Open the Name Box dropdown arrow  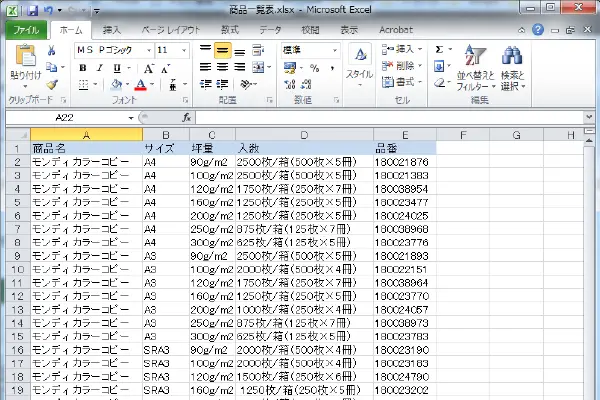pyautogui.click(x=131, y=118)
